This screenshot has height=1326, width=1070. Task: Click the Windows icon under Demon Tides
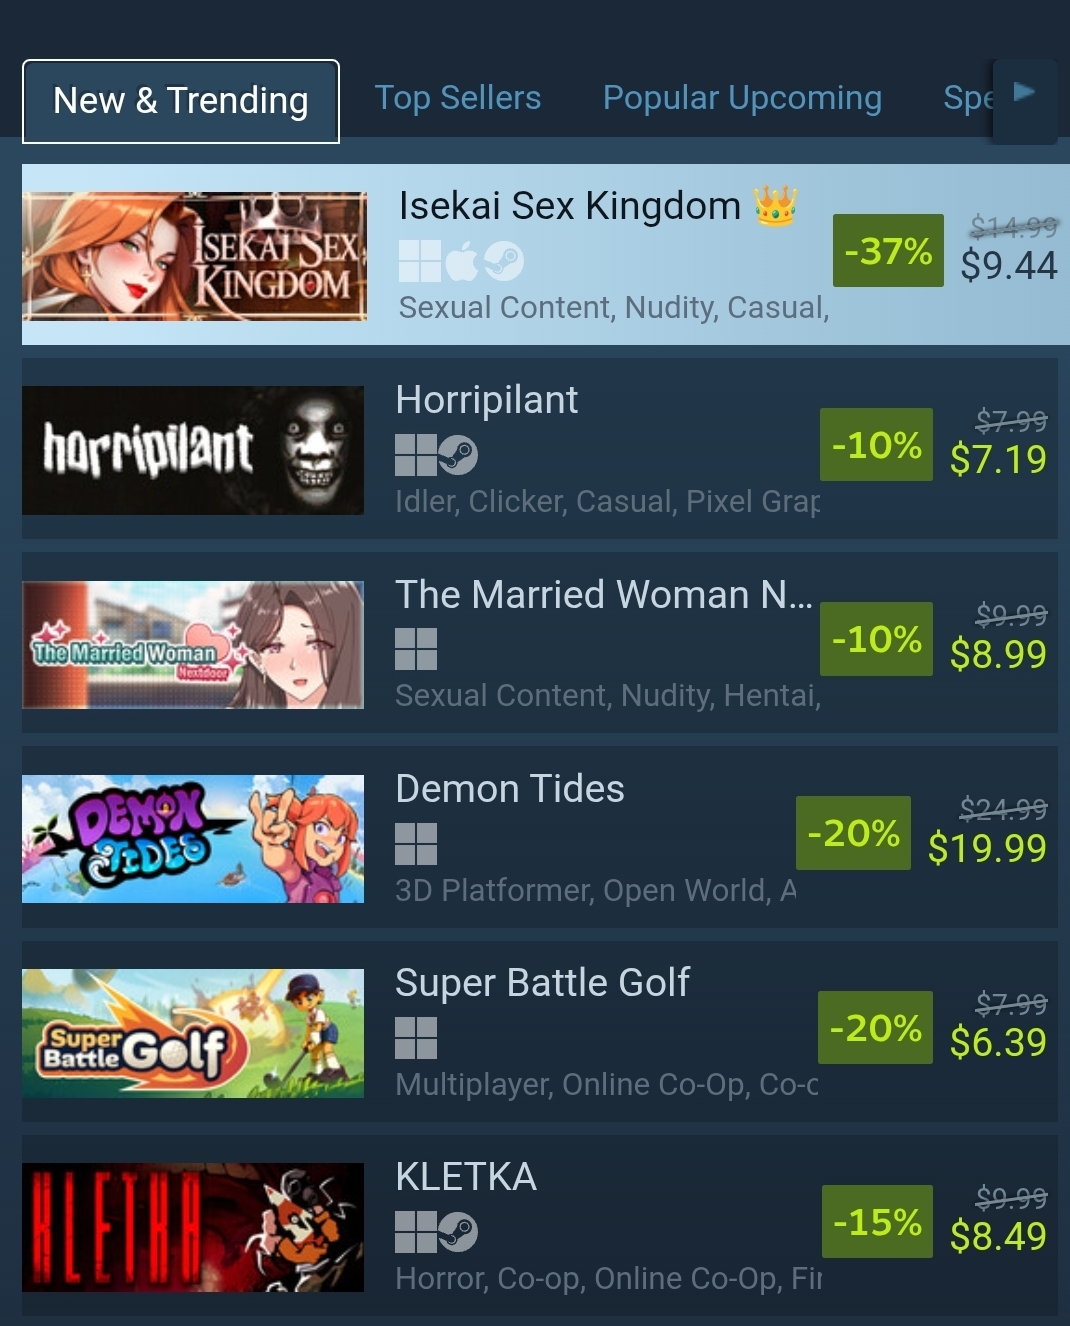coord(416,843)
